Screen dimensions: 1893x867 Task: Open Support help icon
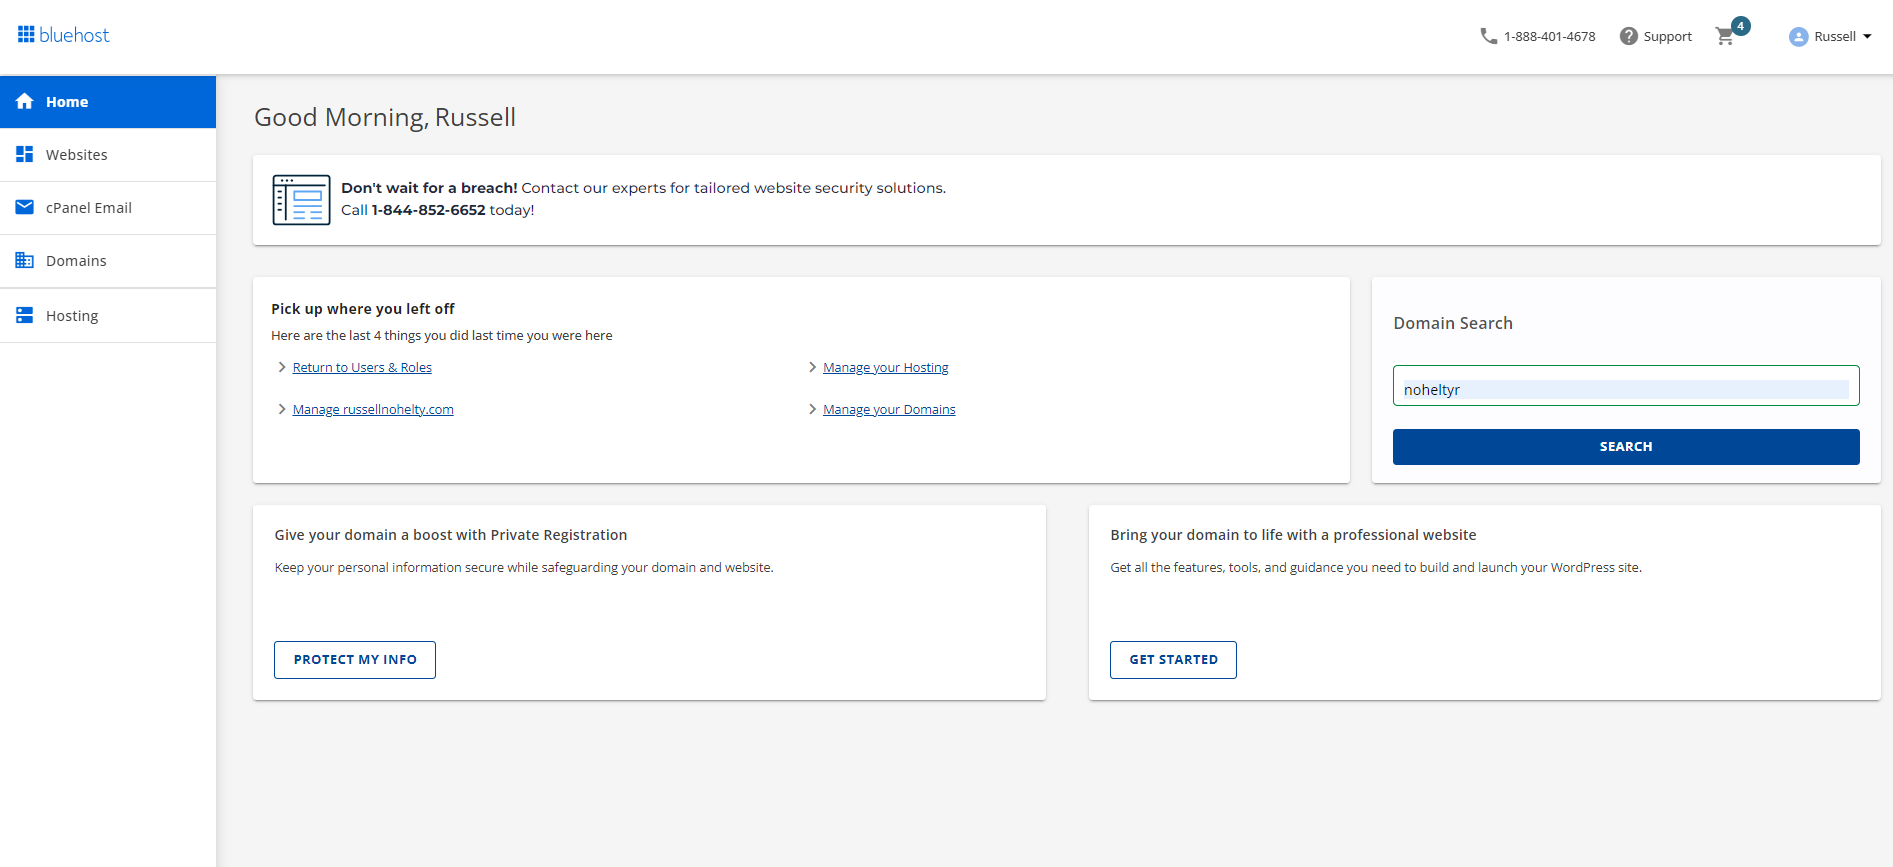click(1629, 36)
